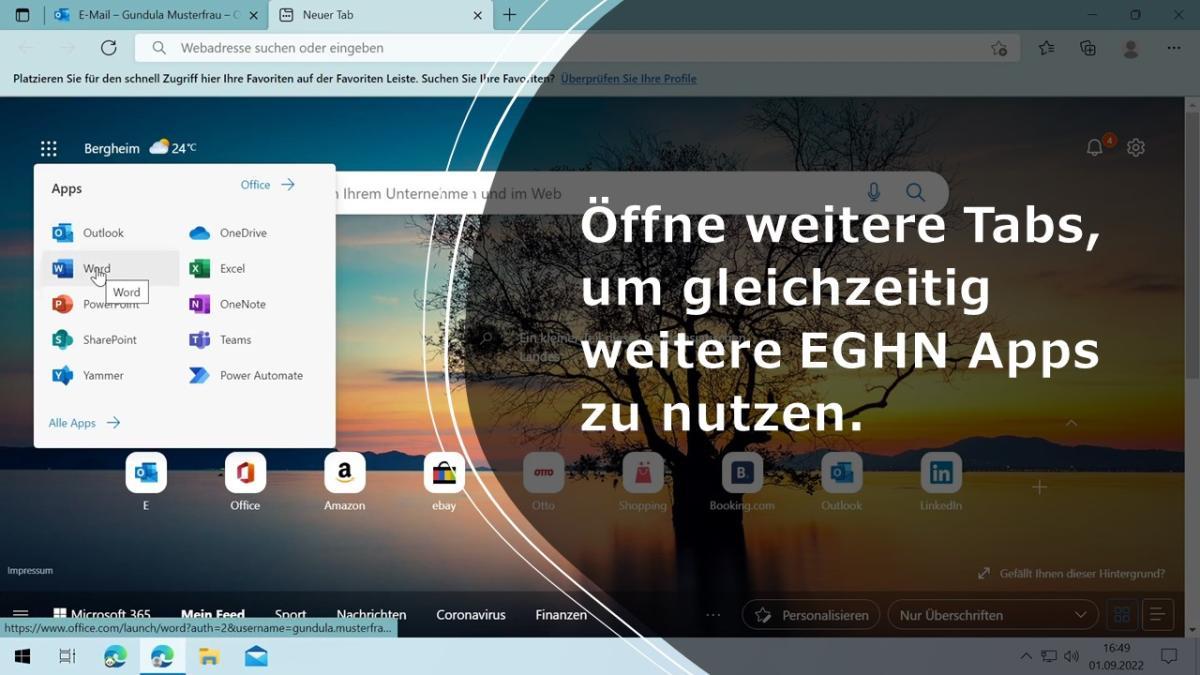Switch feed to grid layout view
This screenshot has width=1200, height=675.
pyautogui.click(x=1121, y=615)
